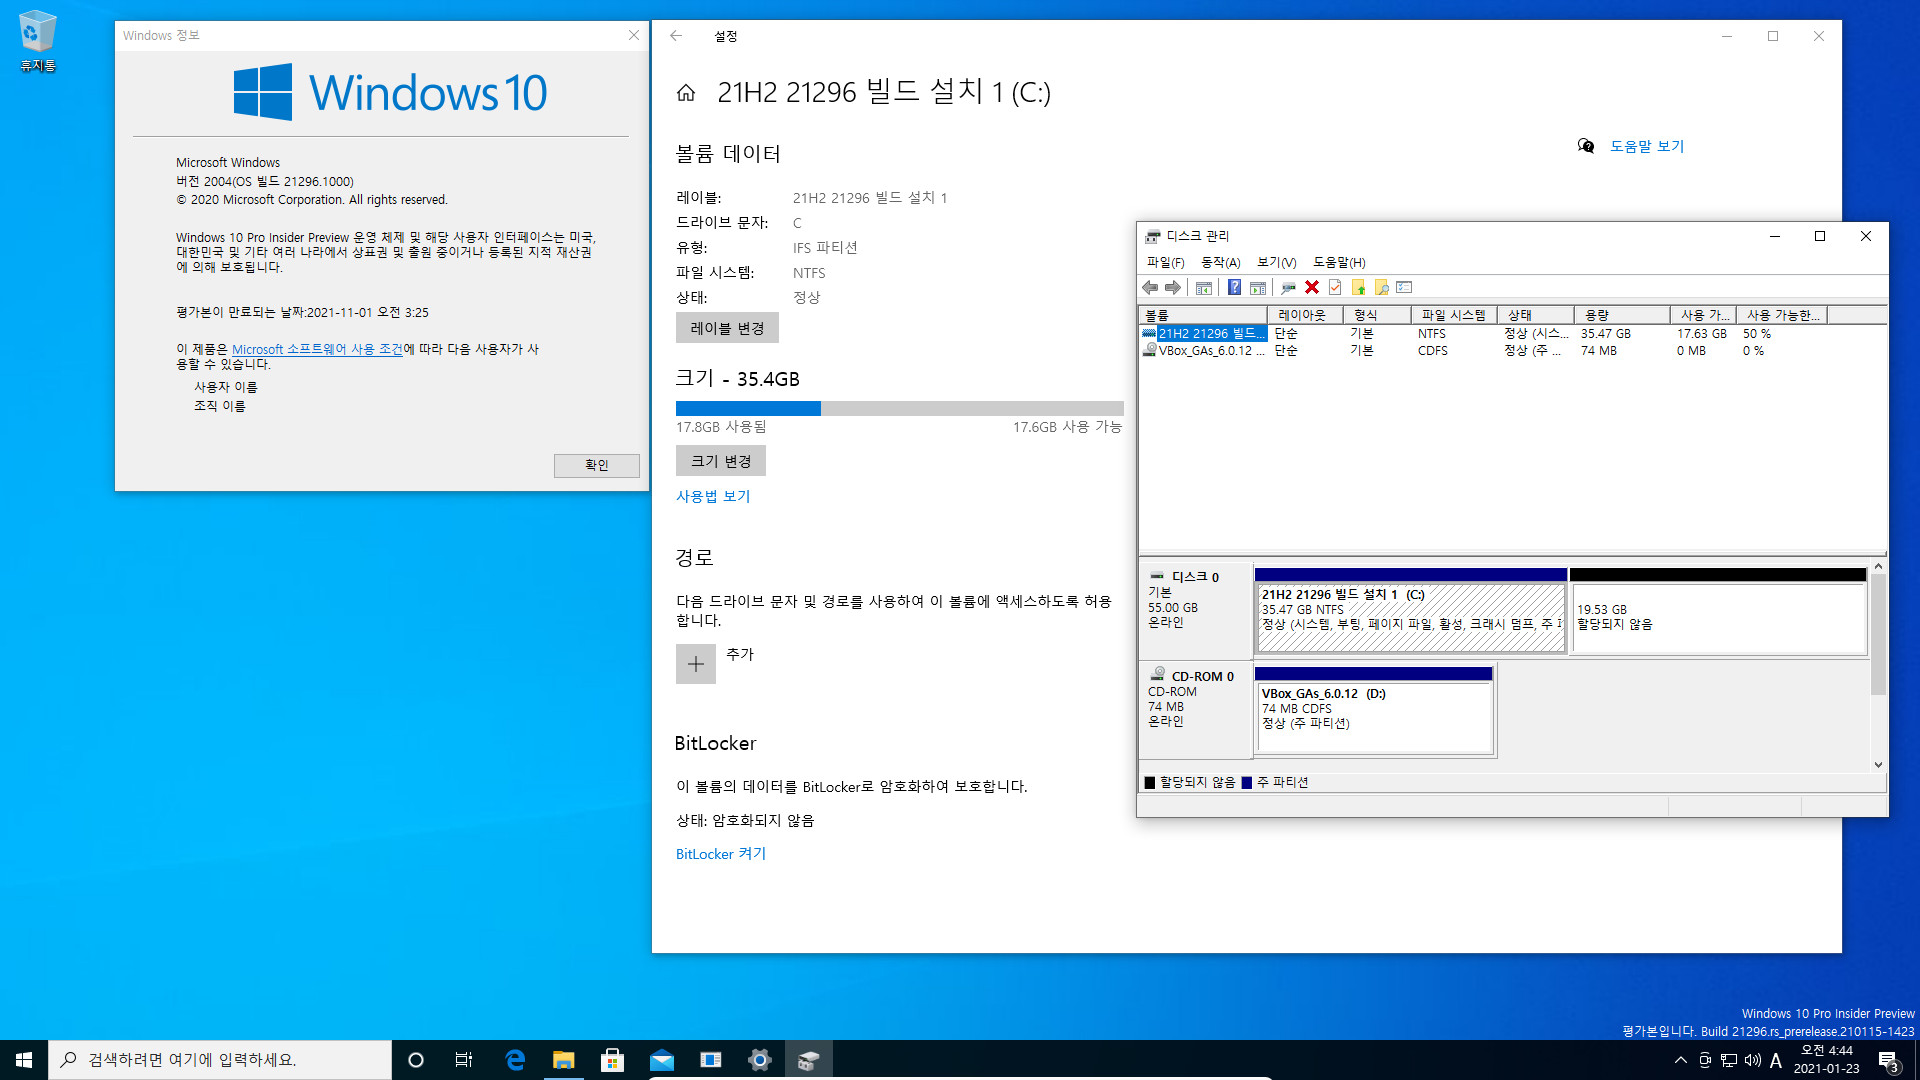Sort by 레이아웃 column header
Image resolution: width=1920 pixels, height=1080 pixels.
coord(1305,315)
